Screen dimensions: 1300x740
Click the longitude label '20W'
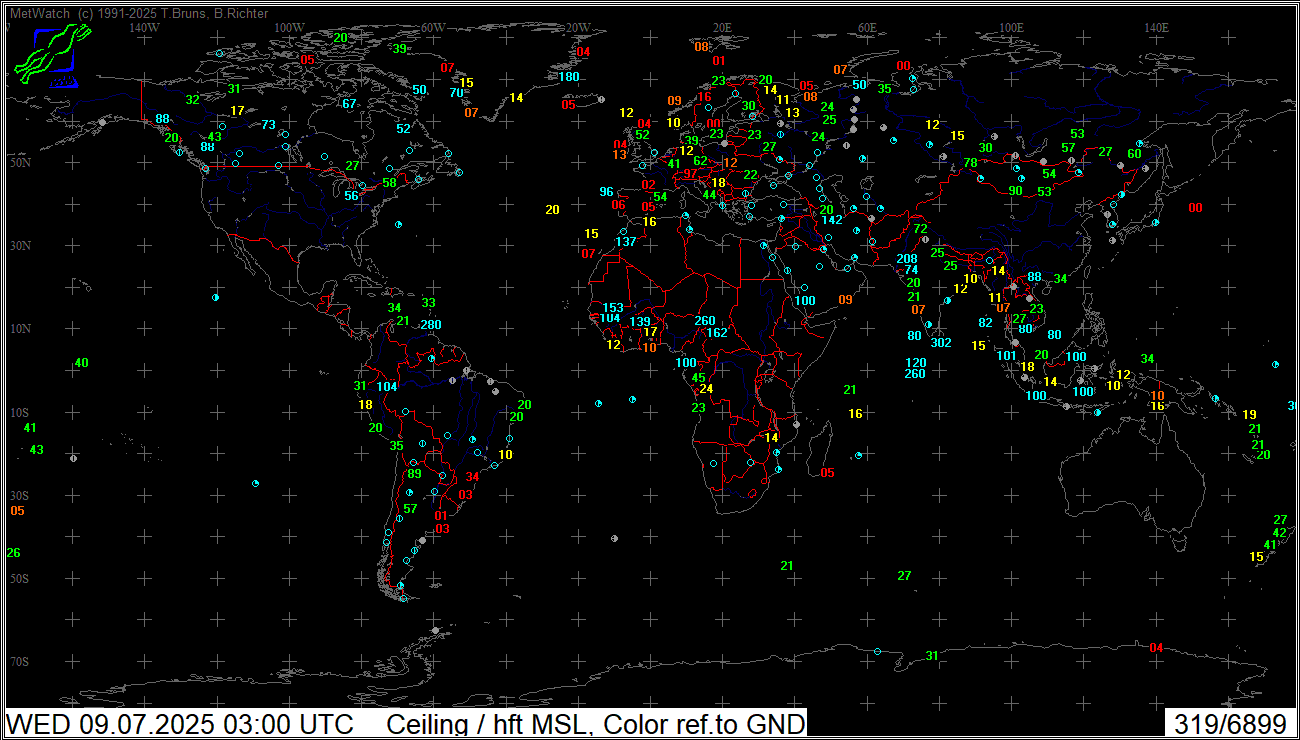[x=578, y=27]
